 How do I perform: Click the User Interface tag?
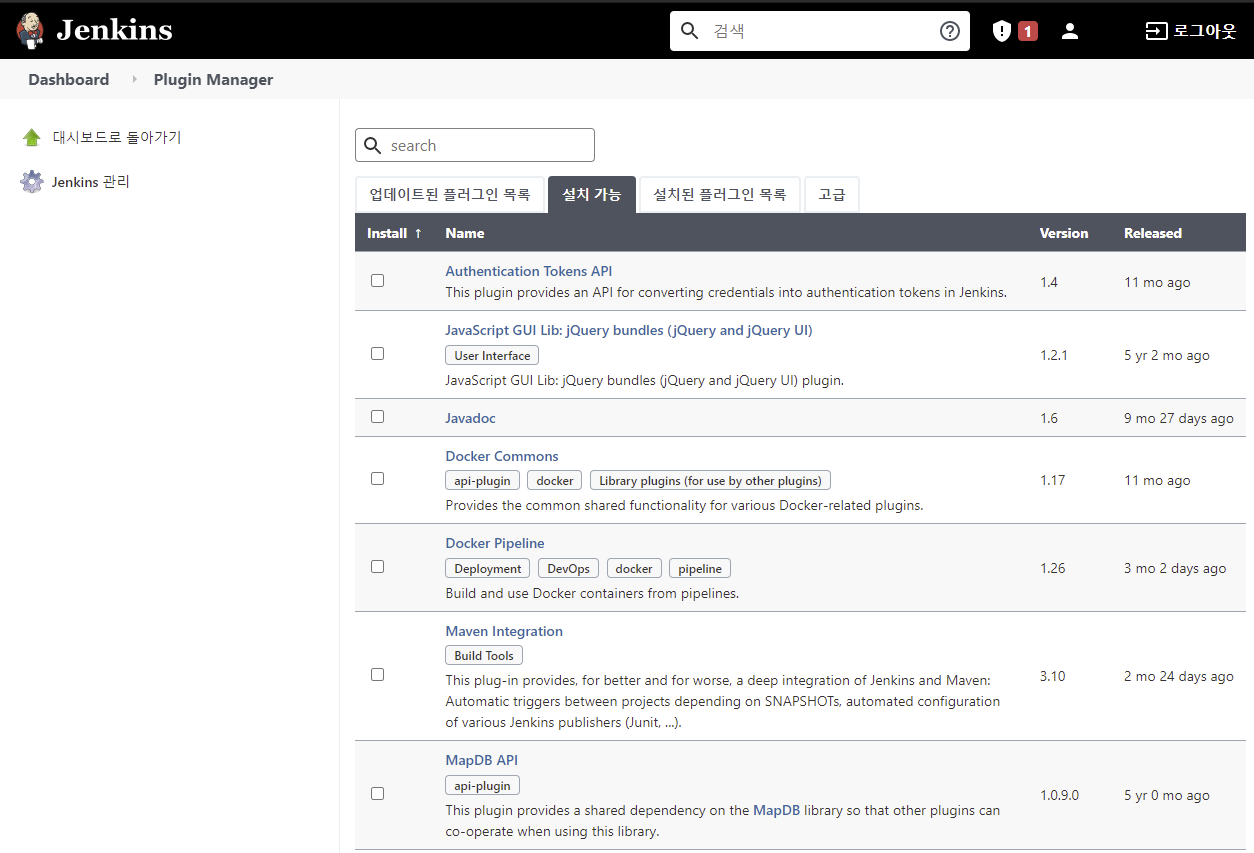pyautogui.click(x=492, y=355)
